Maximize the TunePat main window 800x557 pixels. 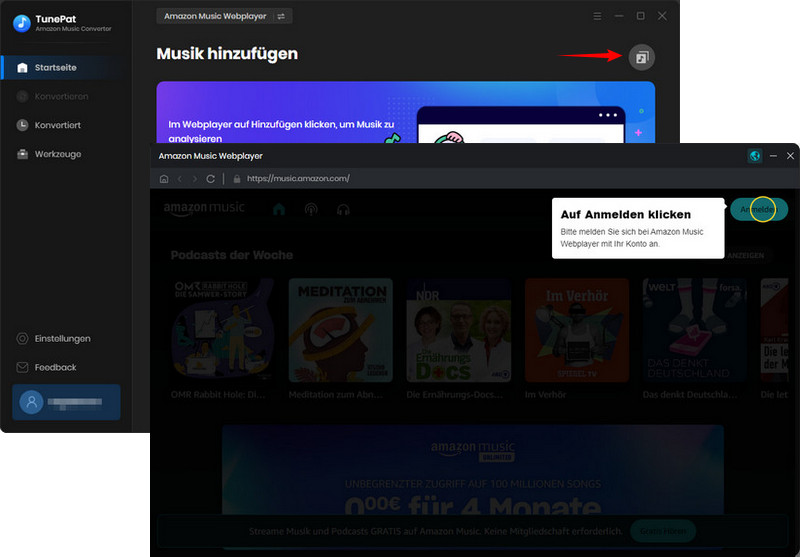(640, 16)
